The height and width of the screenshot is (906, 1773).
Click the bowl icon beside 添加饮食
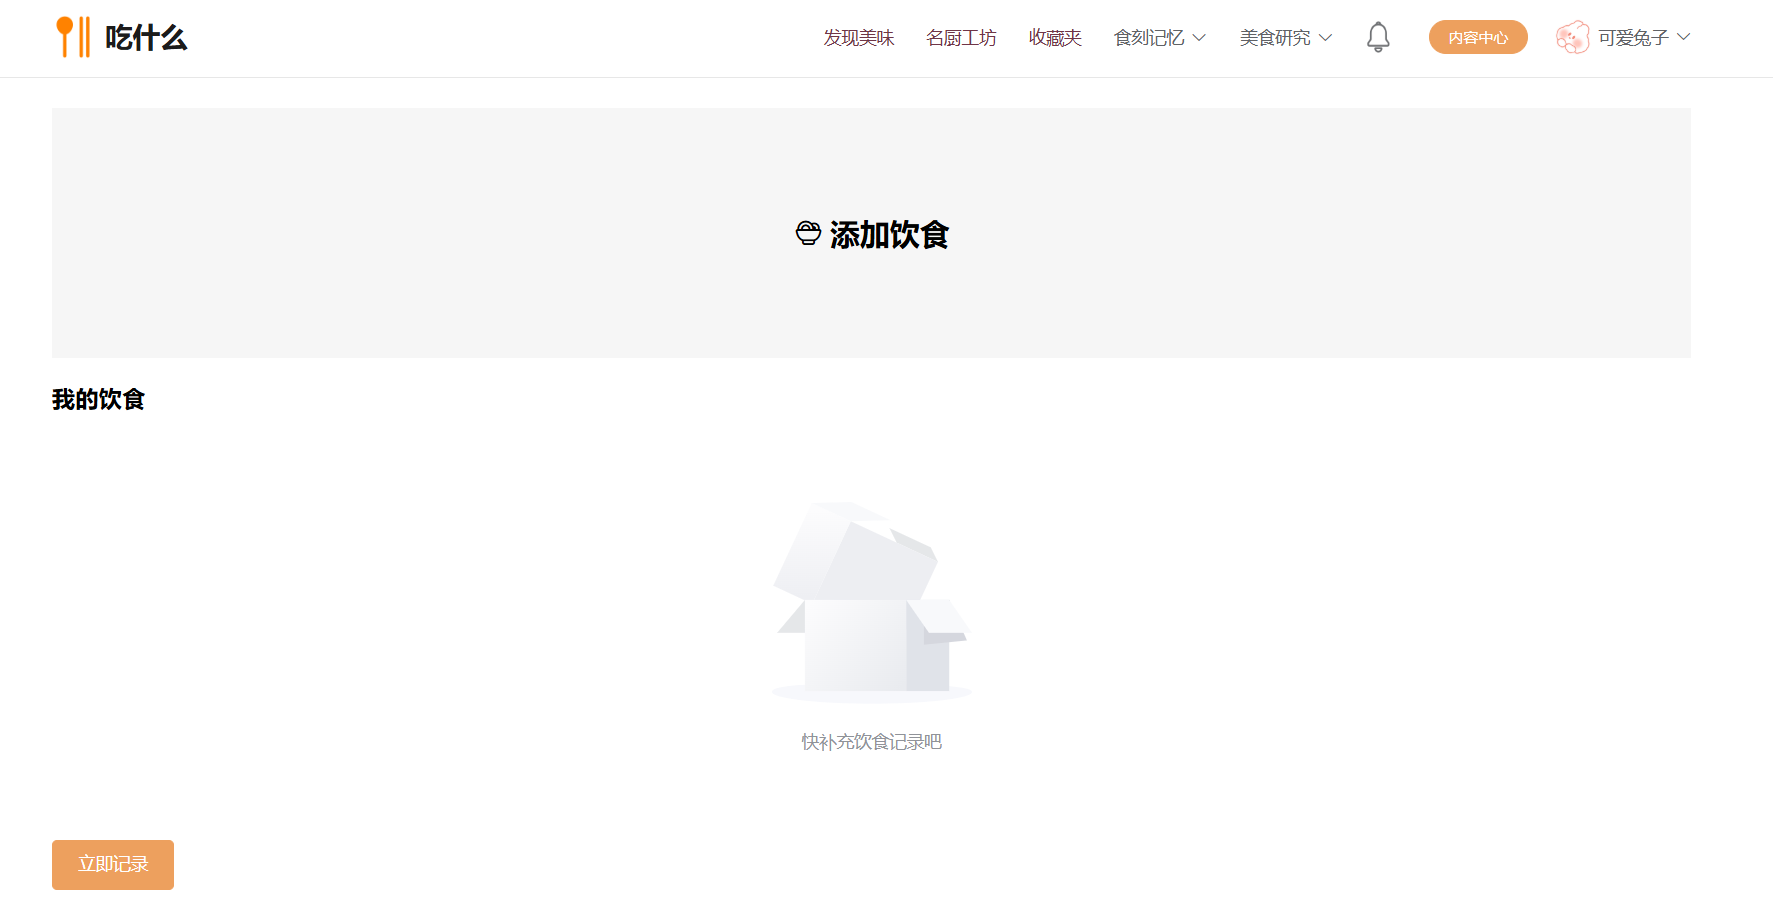[808, 234]
